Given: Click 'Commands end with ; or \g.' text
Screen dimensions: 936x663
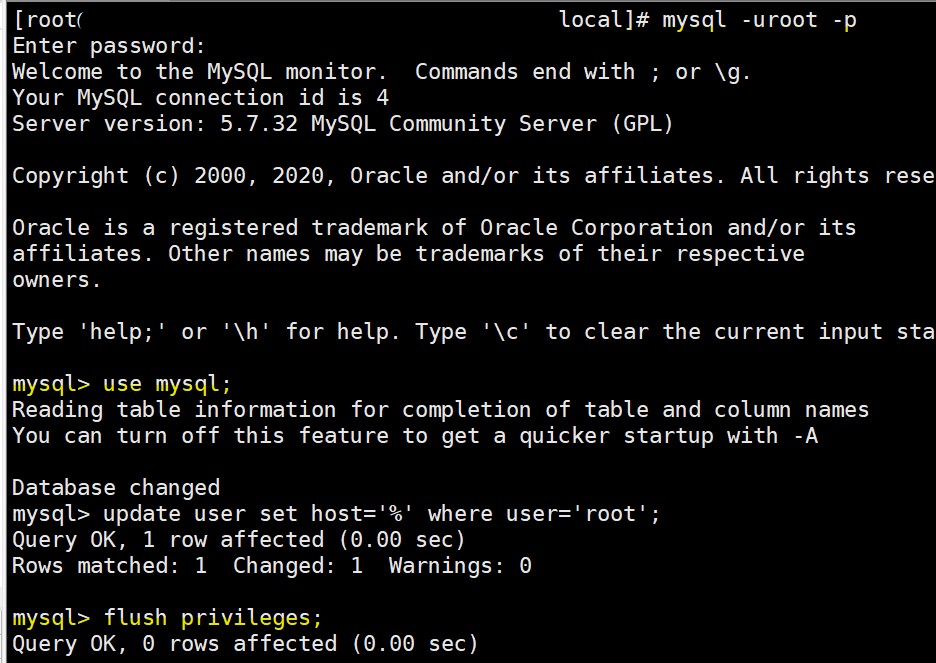Looking at the screenshot, I should tap(583, 72).
